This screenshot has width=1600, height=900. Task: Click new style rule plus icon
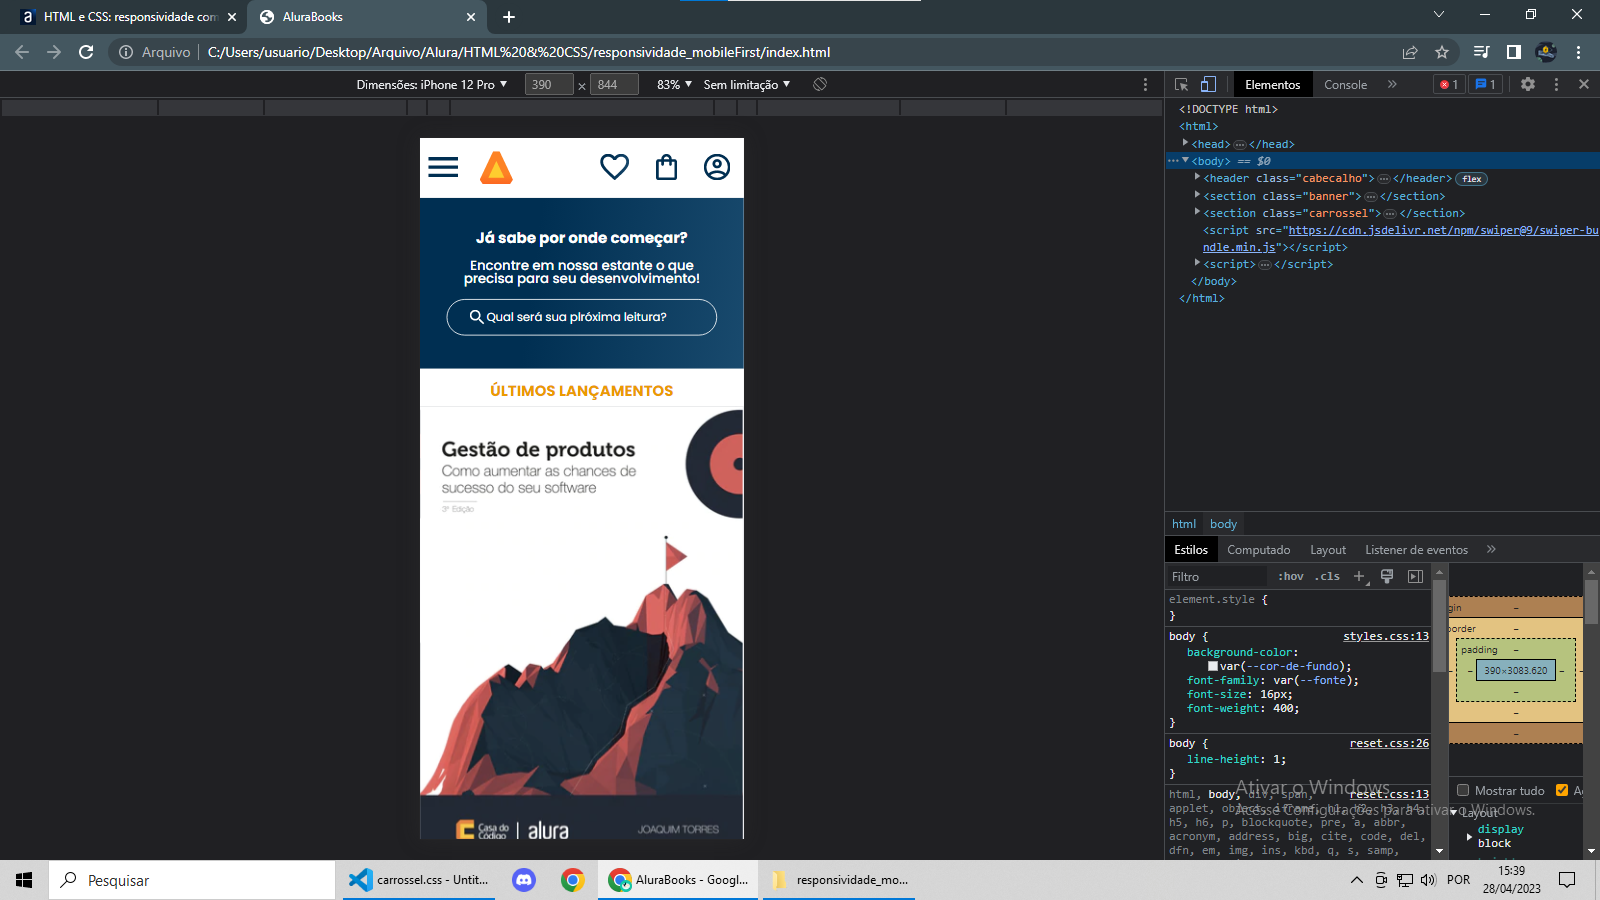pyautogui.click(x=1360, y=577)
